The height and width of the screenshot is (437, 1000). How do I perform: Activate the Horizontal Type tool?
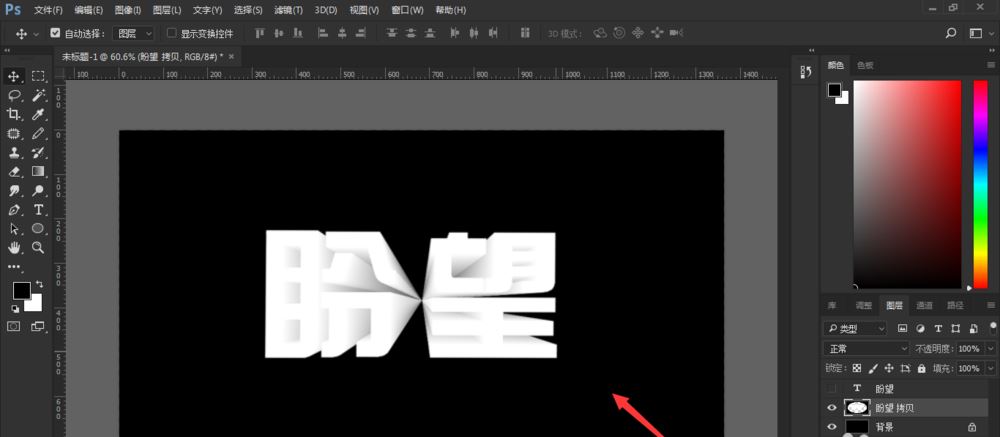[x=38, y=210]
